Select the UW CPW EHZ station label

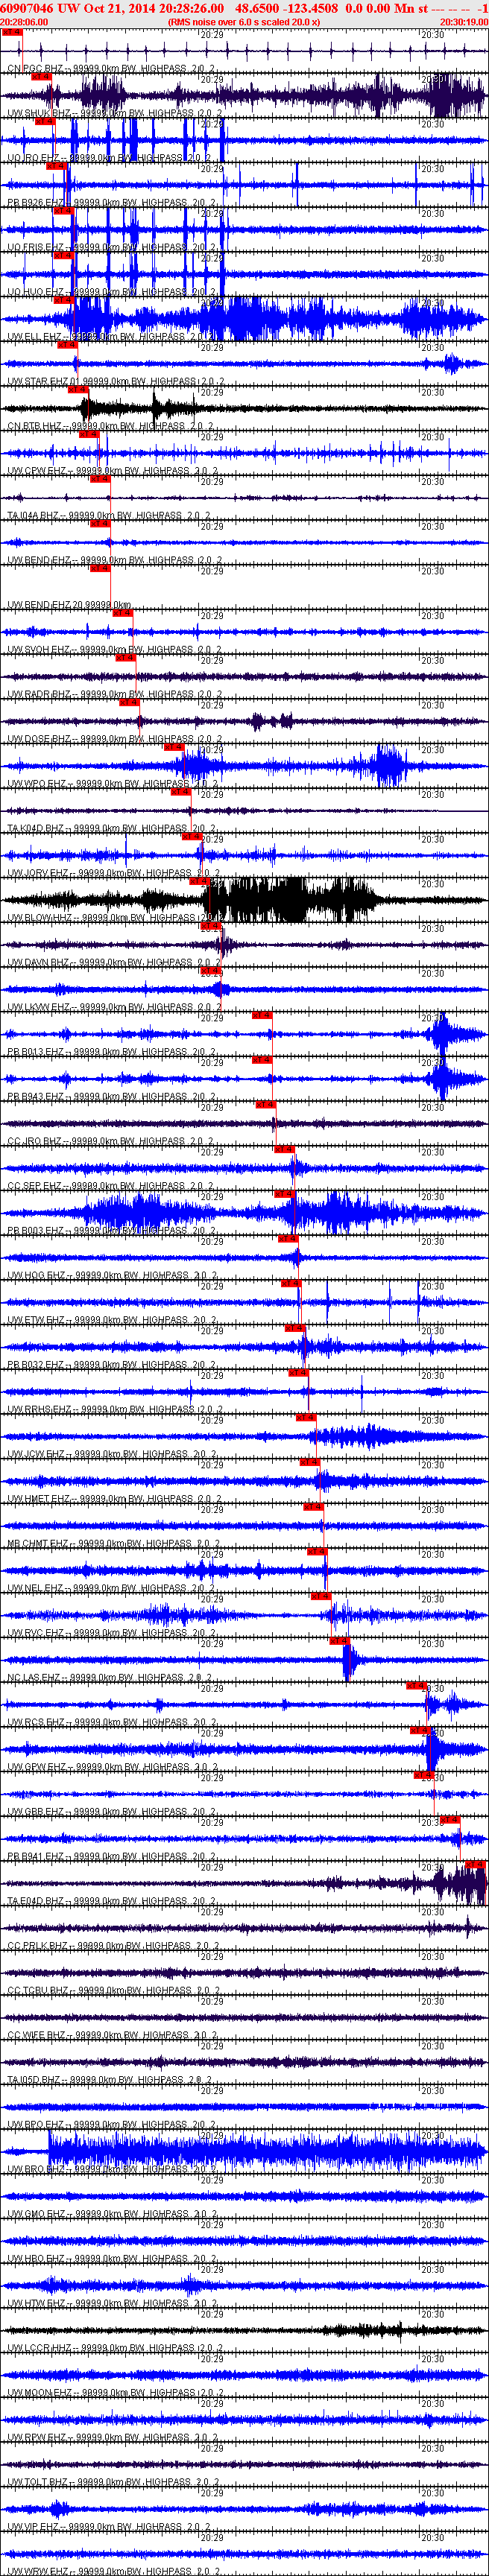pos(112,471)
